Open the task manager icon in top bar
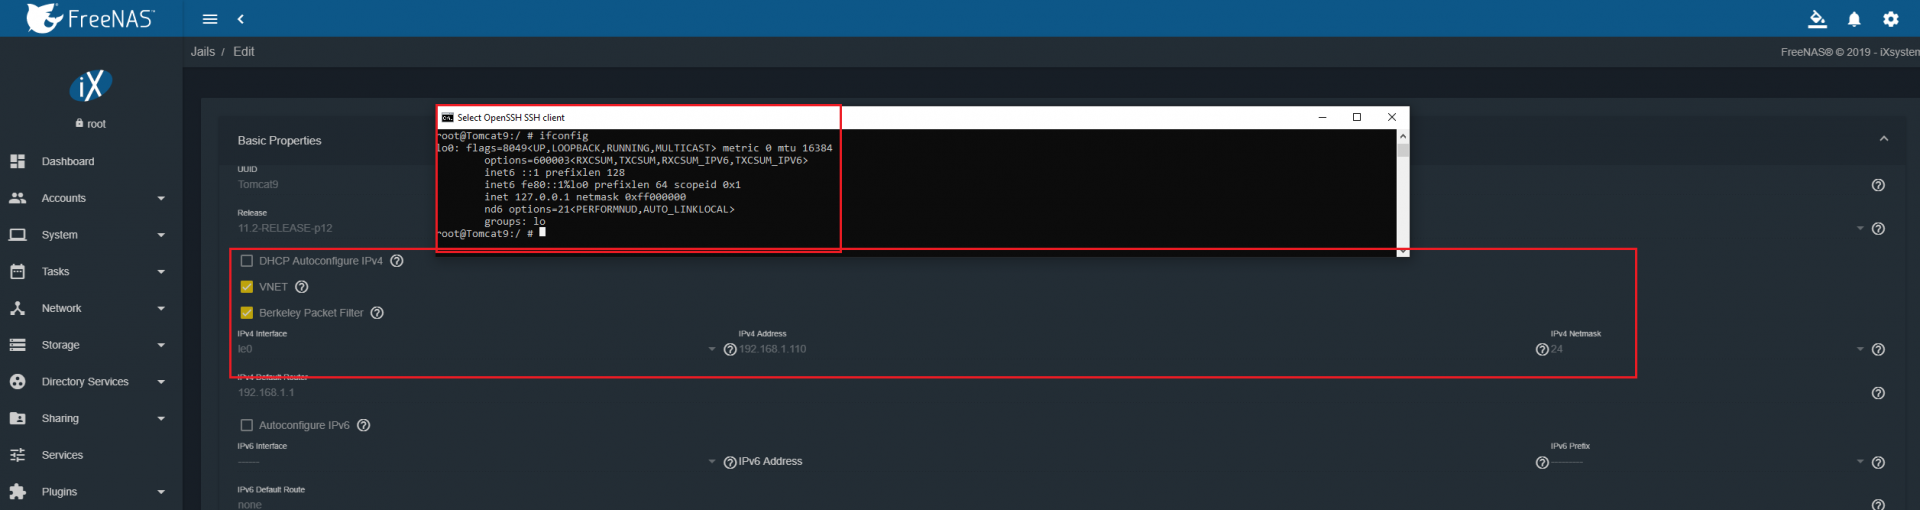This screenshot has width=1920, height=510. click(1817, 19)
